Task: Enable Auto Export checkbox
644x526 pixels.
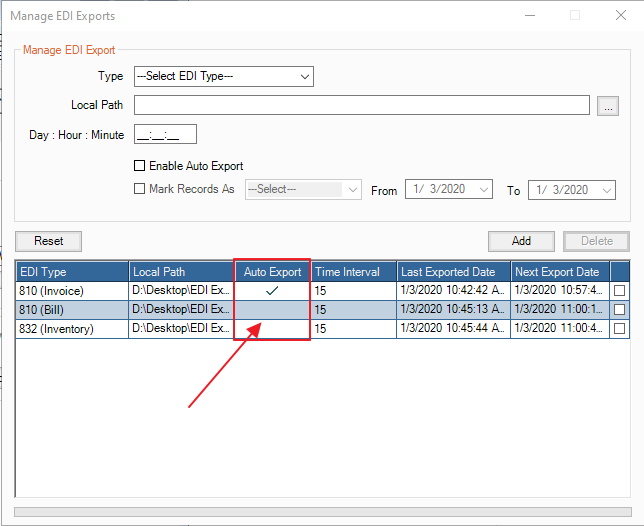Action: tap(140, 166)
